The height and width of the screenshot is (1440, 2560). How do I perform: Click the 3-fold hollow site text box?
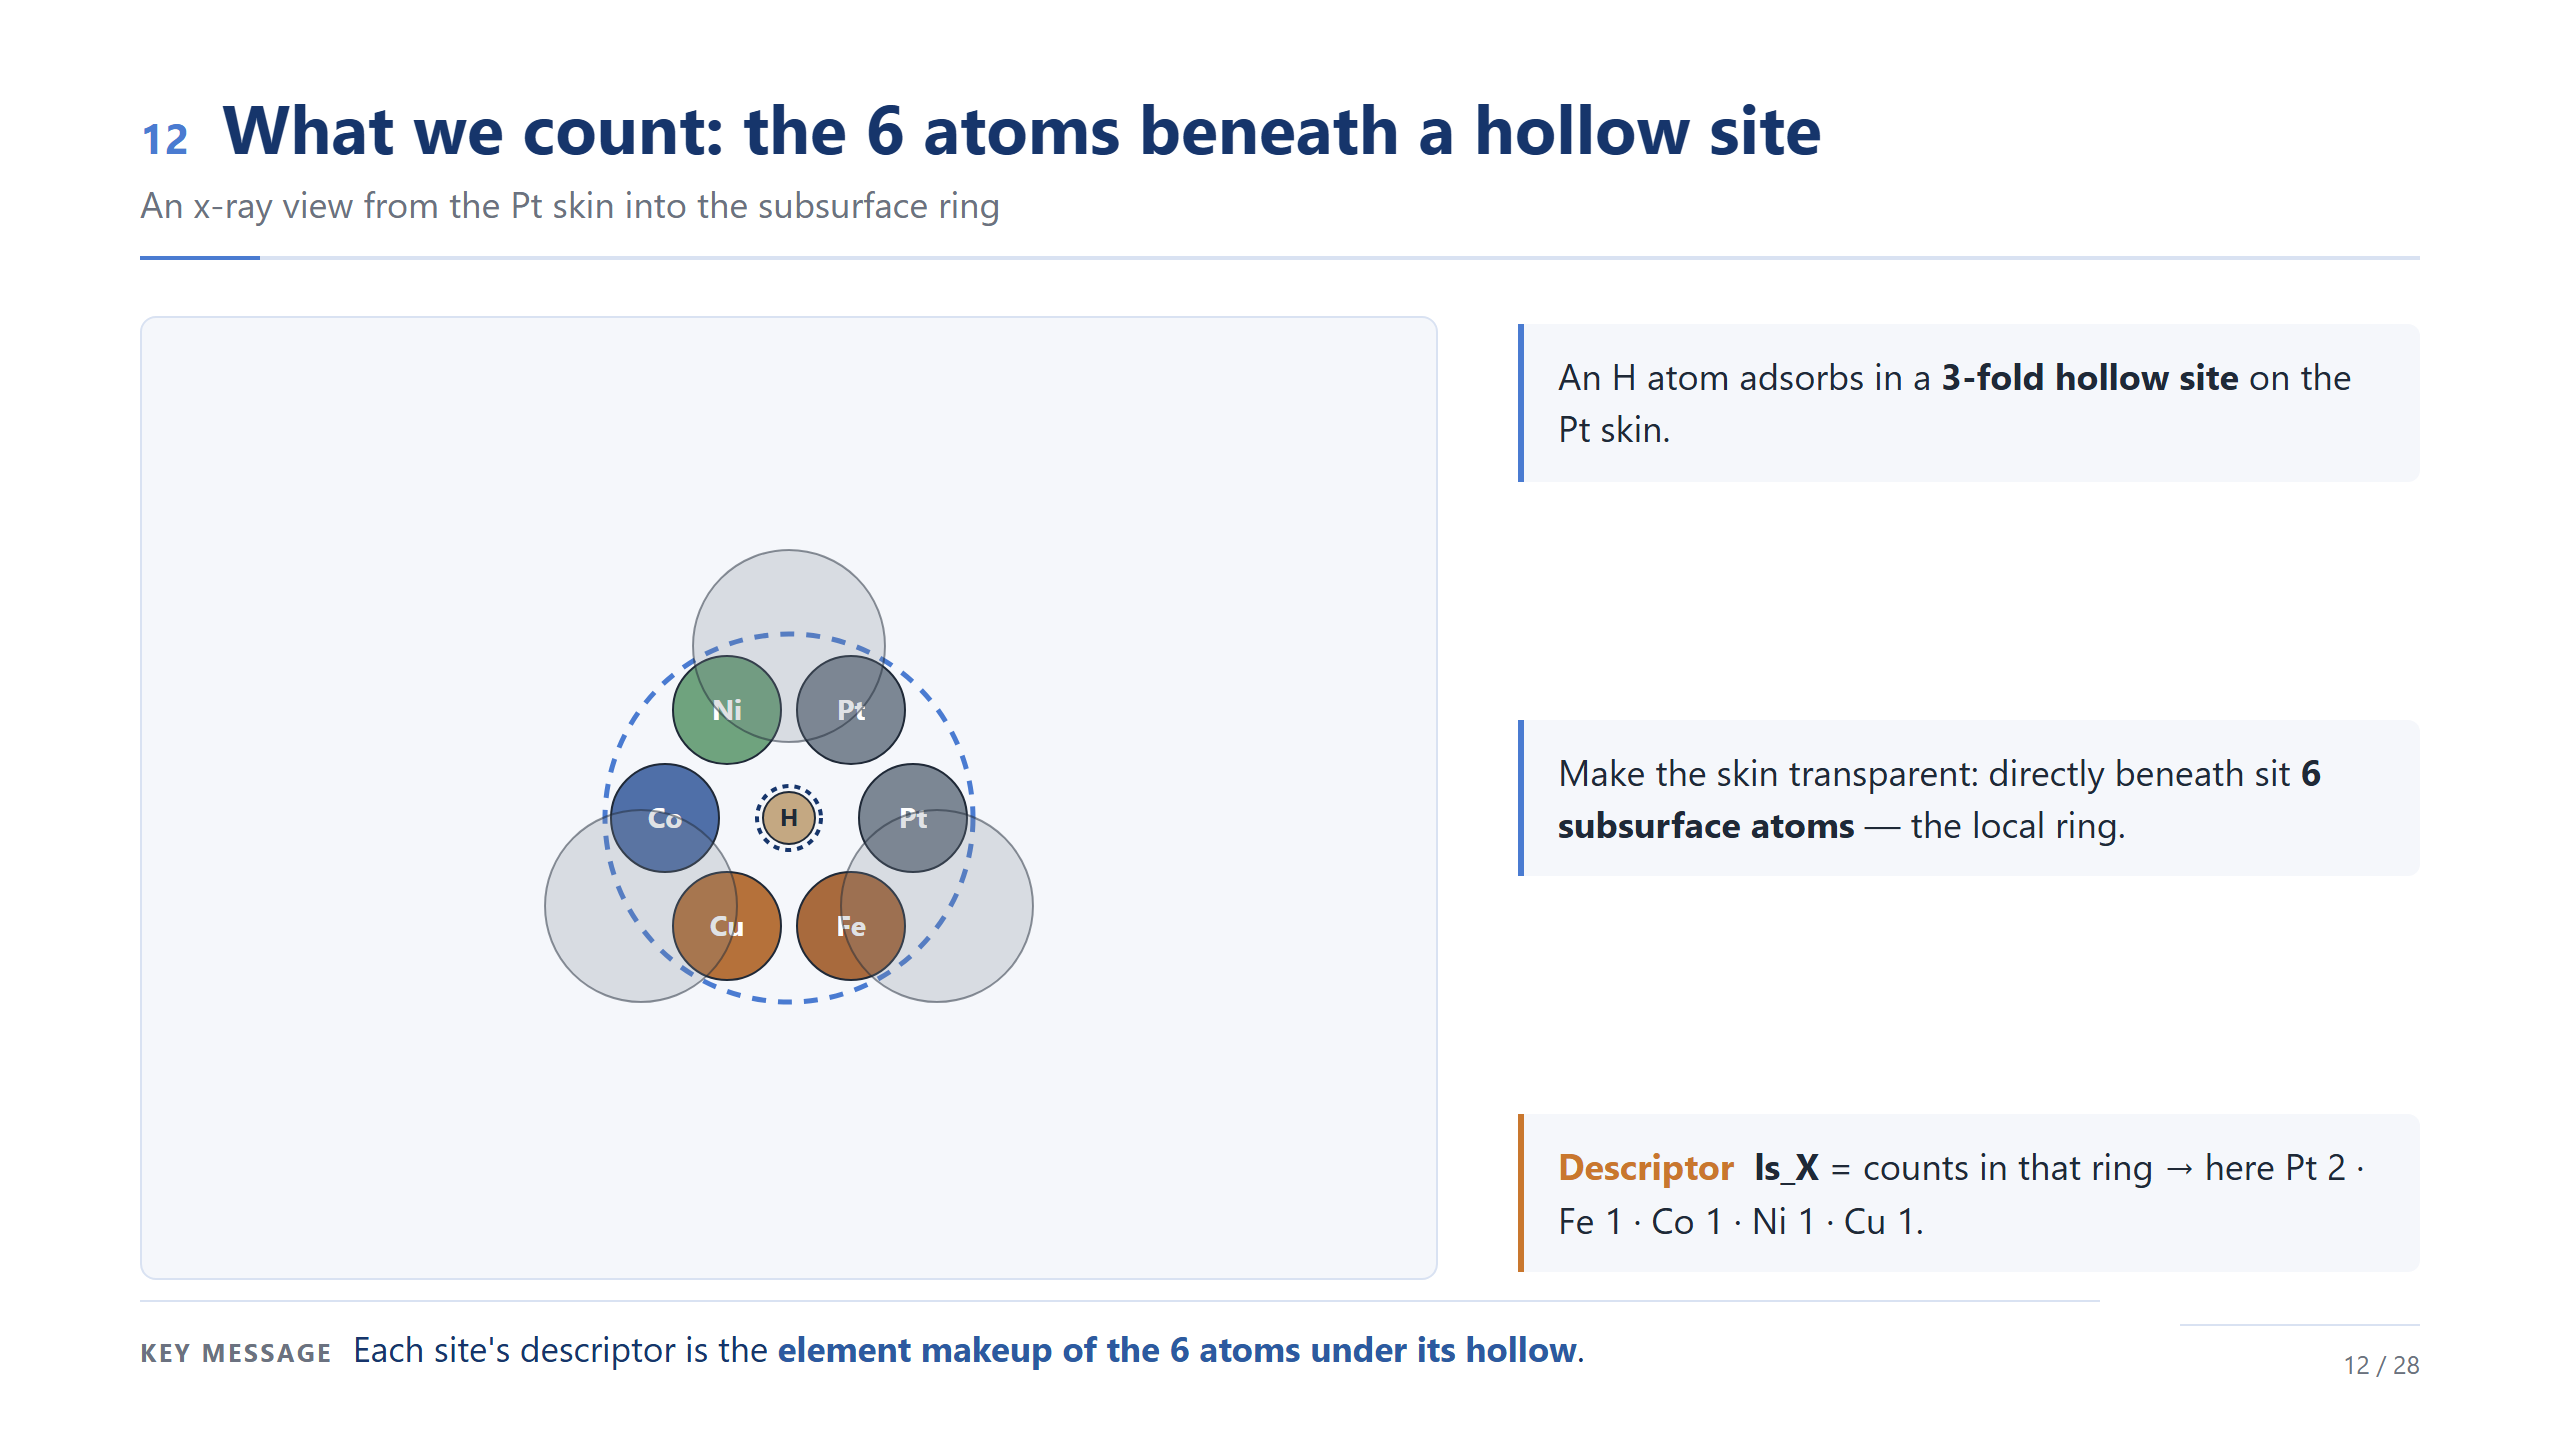[x=1968, y=403]
